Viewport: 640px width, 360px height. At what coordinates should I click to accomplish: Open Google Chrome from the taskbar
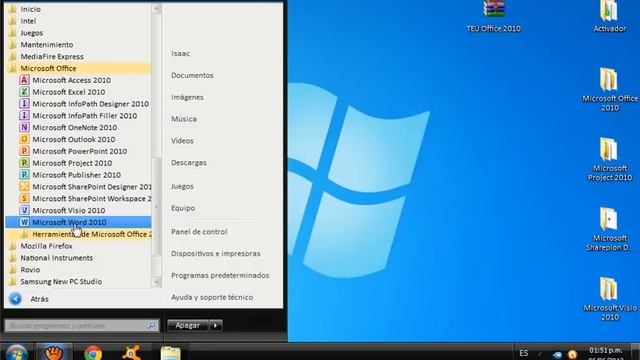coord(93,353)
